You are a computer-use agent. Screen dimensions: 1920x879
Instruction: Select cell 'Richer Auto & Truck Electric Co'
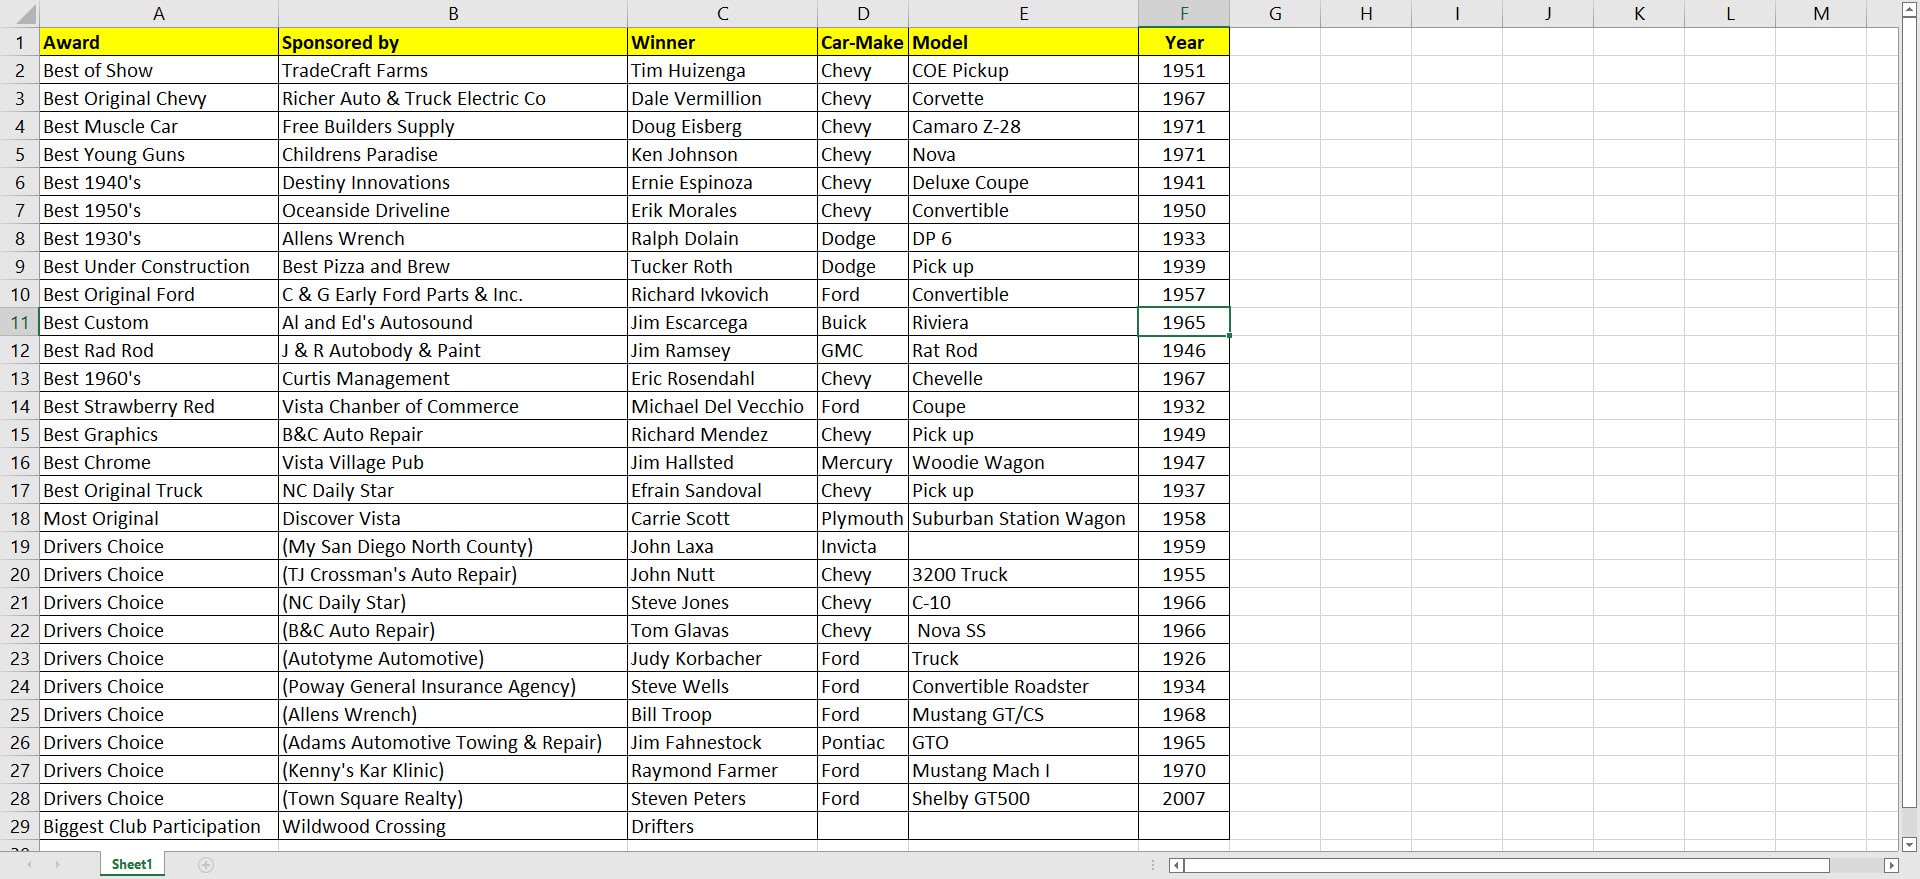453,98
